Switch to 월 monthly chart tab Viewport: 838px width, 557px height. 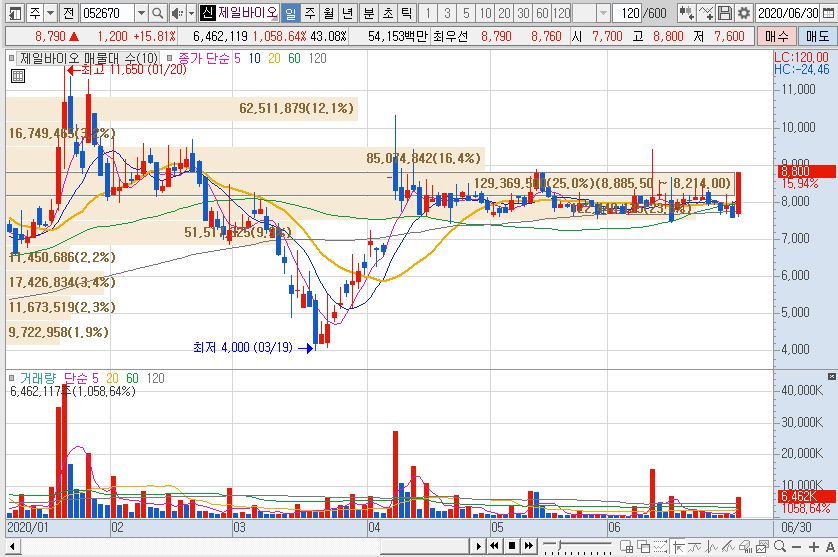click(329, 13)
